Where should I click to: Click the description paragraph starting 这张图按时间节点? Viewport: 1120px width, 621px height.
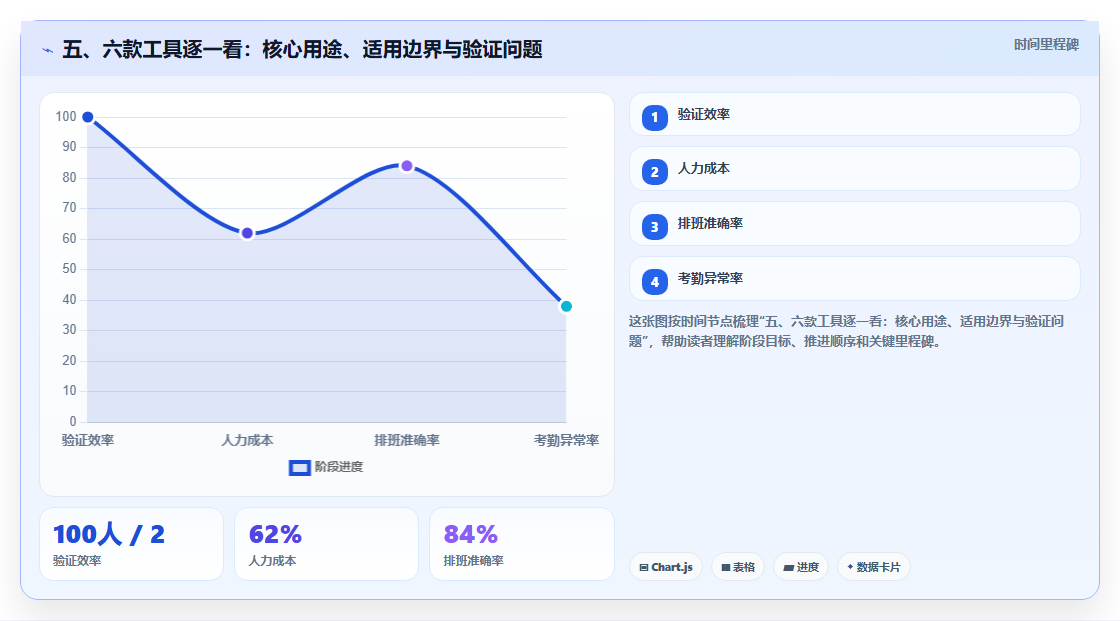click(x=846, y=332)
